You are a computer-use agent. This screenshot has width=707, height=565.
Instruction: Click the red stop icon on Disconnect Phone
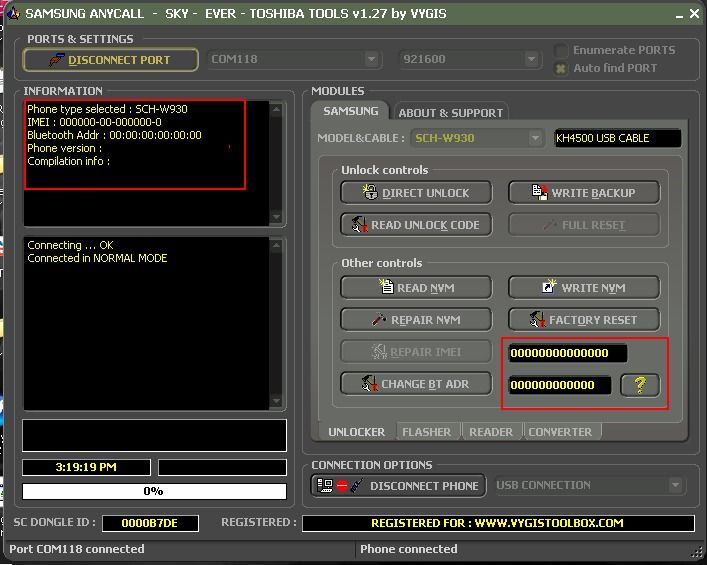click(342, 486)
